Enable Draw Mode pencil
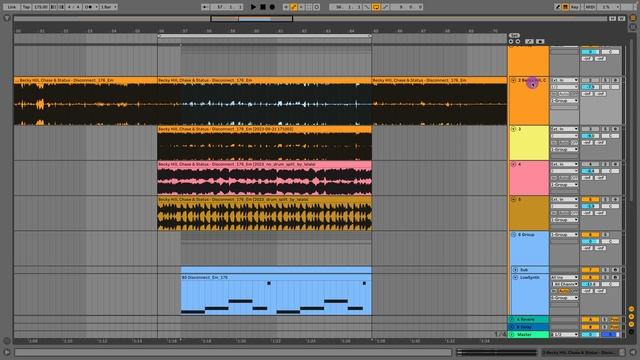Image resolution: width=640 pixels, height=360 pixels. (558, 7)
